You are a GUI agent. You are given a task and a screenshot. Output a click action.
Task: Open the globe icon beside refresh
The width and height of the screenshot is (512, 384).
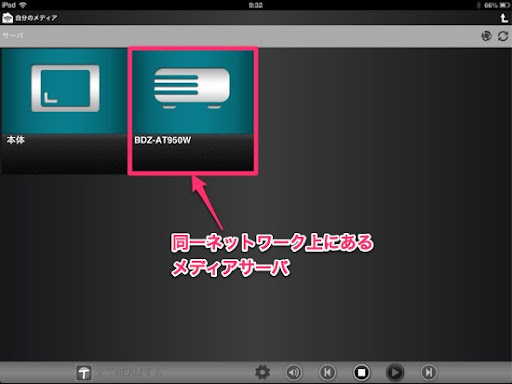pos(487,36)
